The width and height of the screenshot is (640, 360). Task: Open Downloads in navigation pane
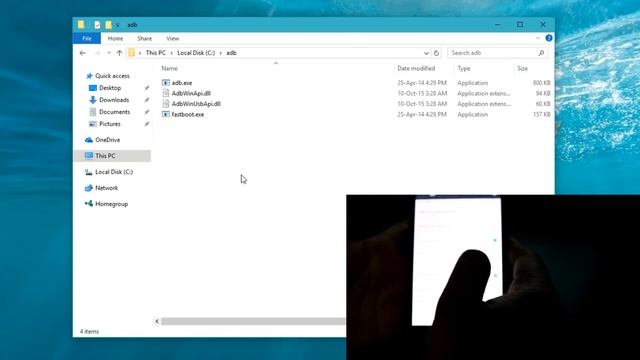(x=114, y=100)
